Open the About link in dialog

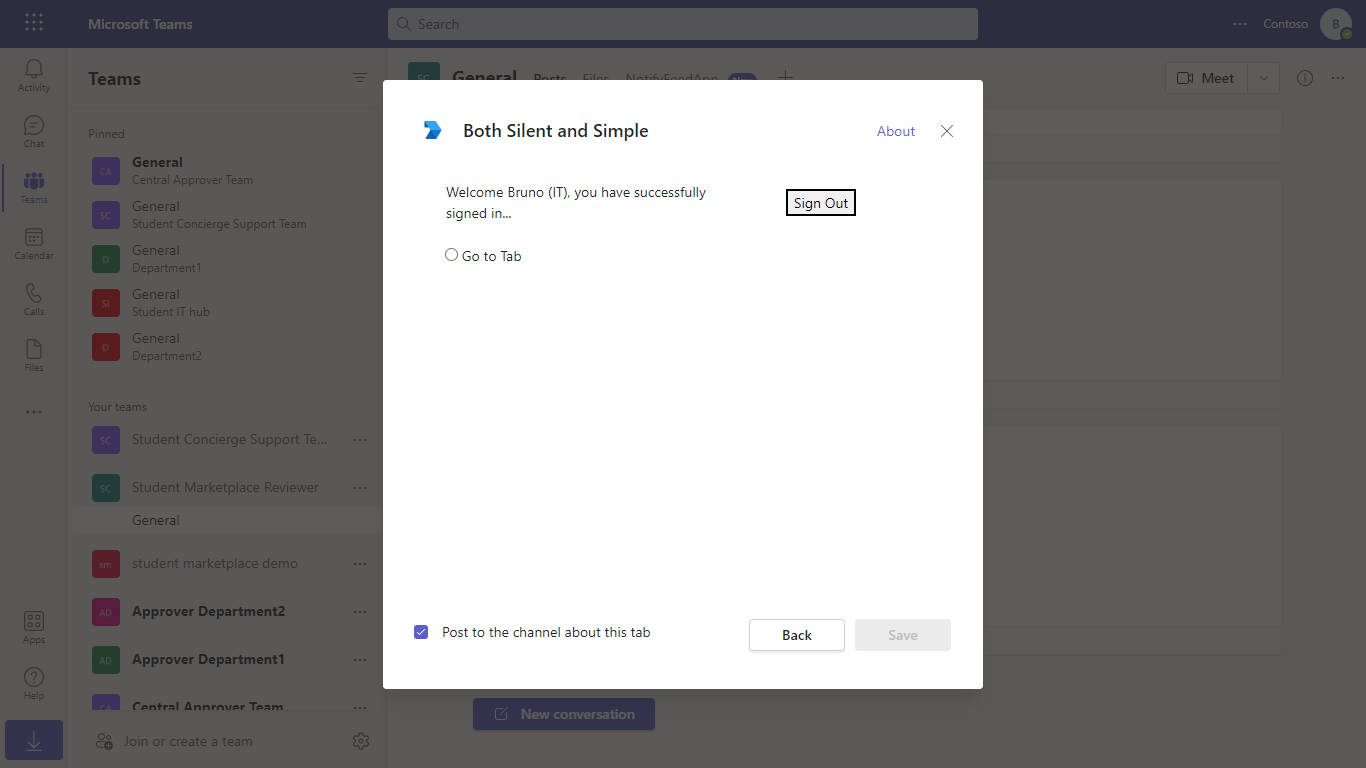click(x=896, y=131)
